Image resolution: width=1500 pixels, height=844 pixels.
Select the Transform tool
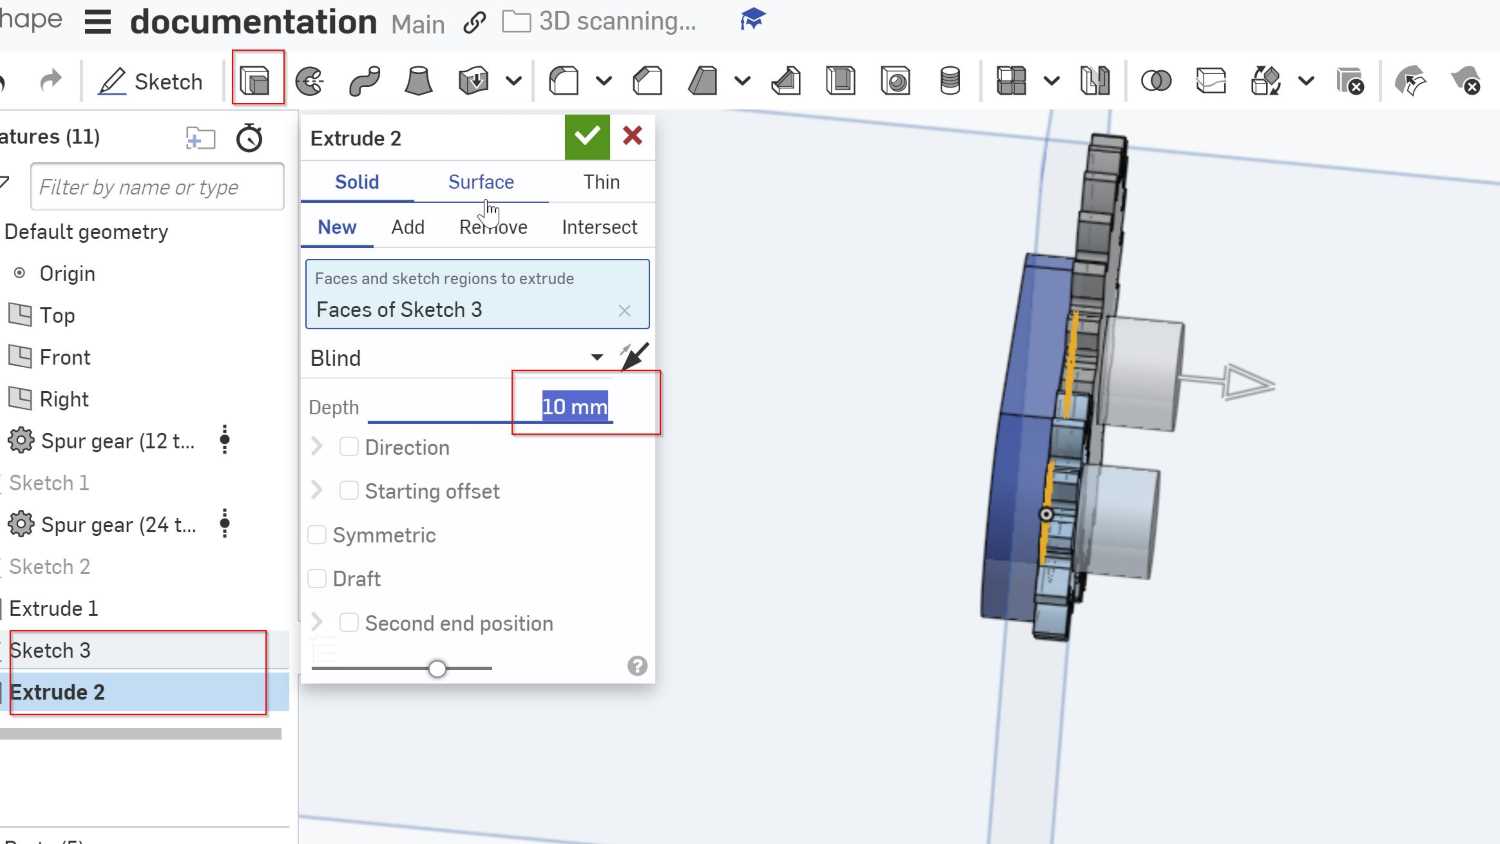tap(1266, 80)
